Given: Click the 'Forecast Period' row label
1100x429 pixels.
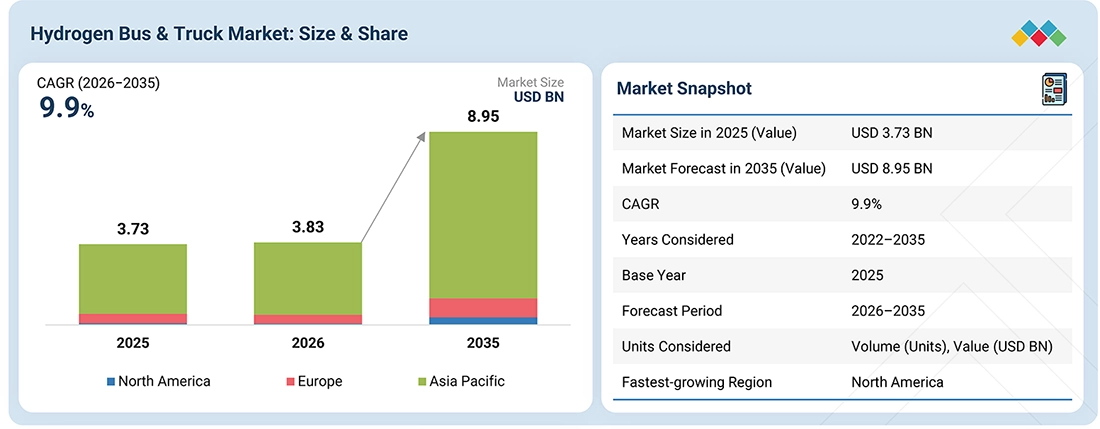Looking at the screenshot, I should (671, 311).
